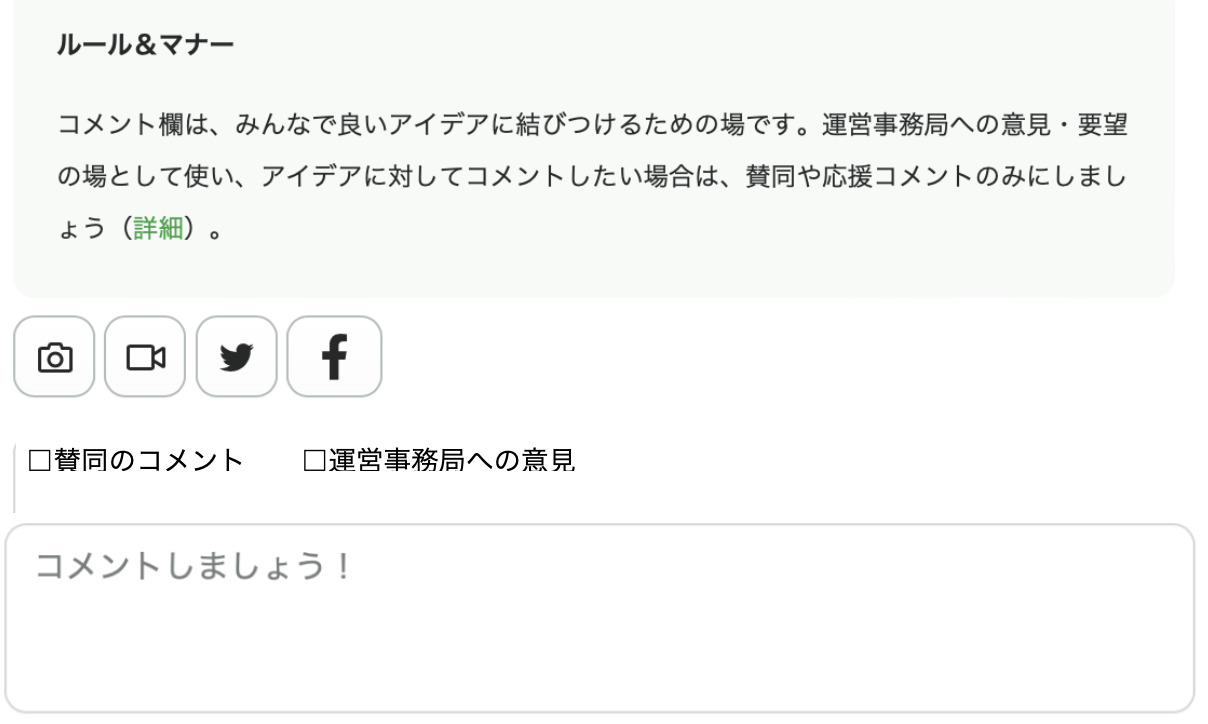Click the Facebook "f" icon button
The width and height of the screenshot is (1208, 724).
click(334, 357)
